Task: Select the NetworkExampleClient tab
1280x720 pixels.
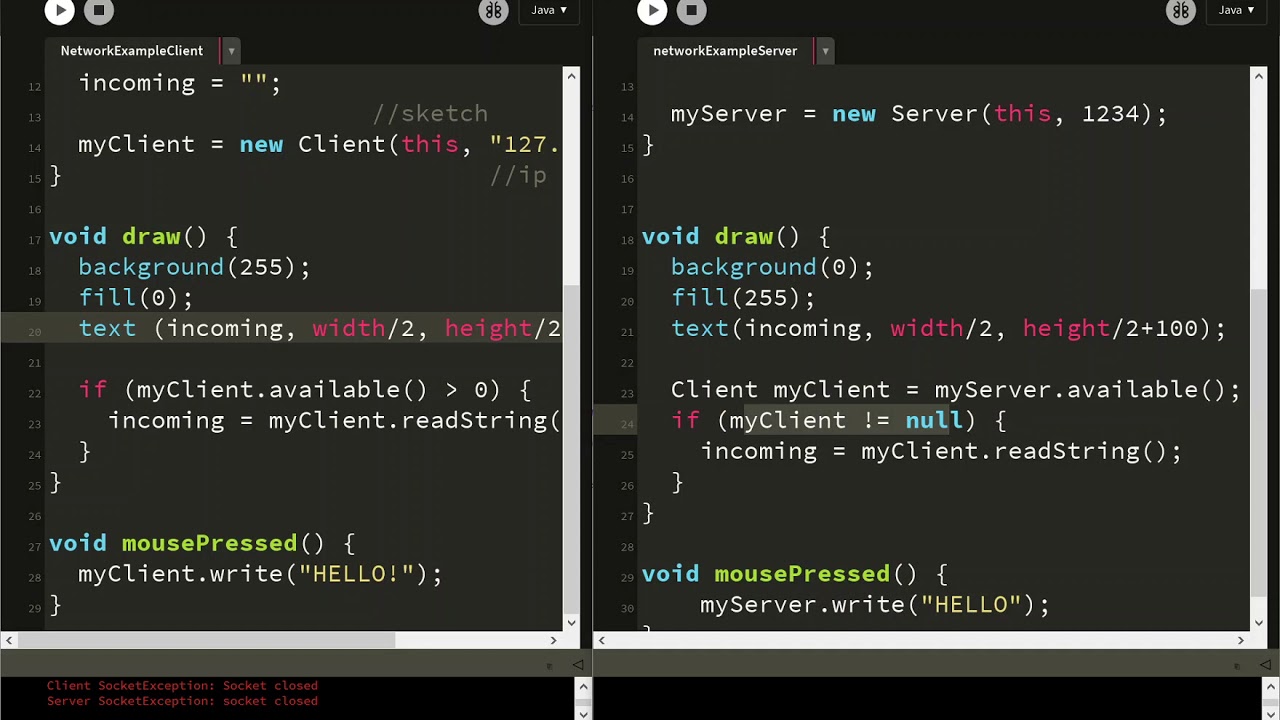Action: (x=131, y=51)
